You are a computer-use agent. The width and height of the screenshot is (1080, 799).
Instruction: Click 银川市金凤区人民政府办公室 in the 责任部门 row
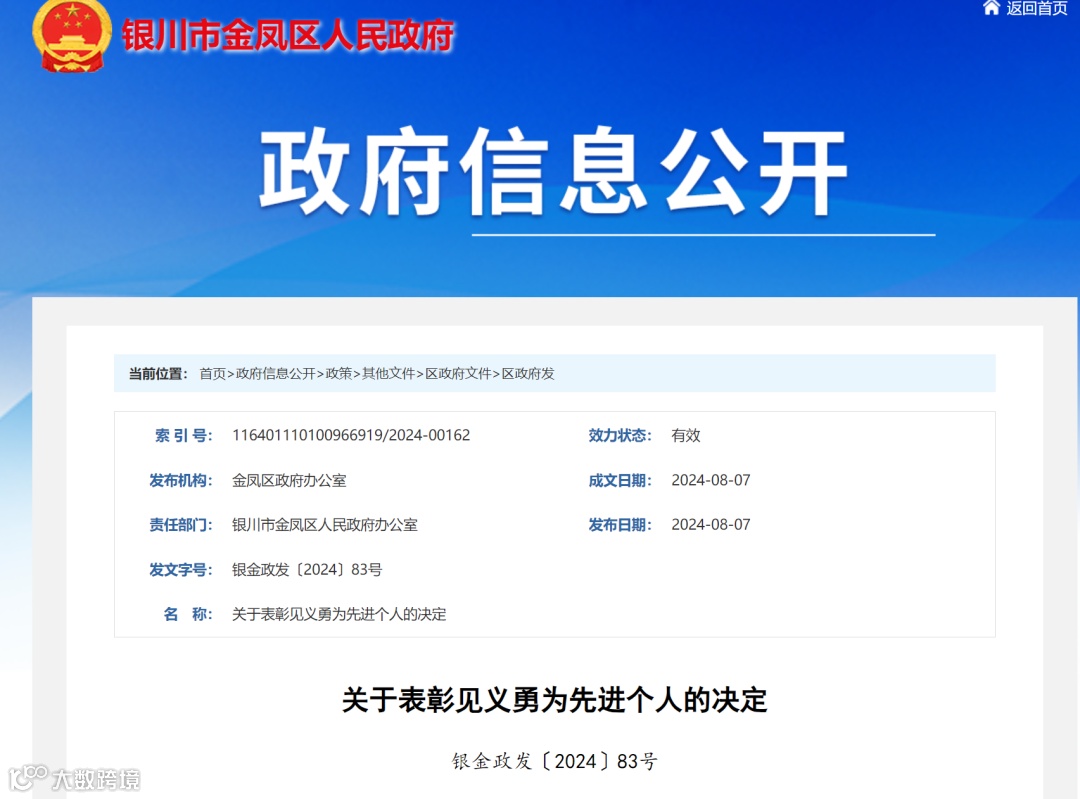pyautogui.click(x=324, y=525)
